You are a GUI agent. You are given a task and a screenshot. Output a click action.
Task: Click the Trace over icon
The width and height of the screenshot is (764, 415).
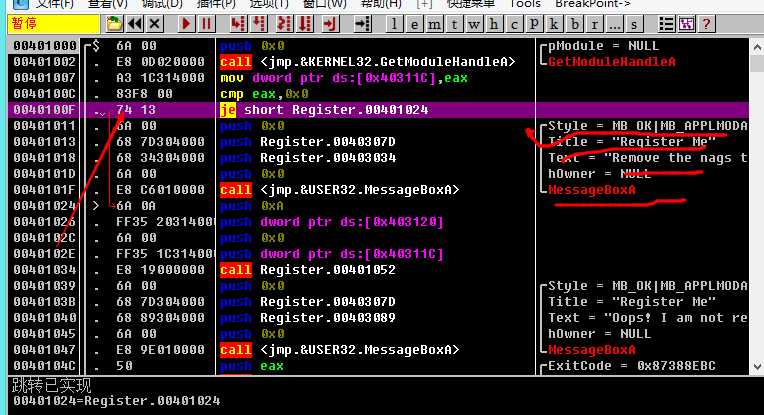pos(305,23)
